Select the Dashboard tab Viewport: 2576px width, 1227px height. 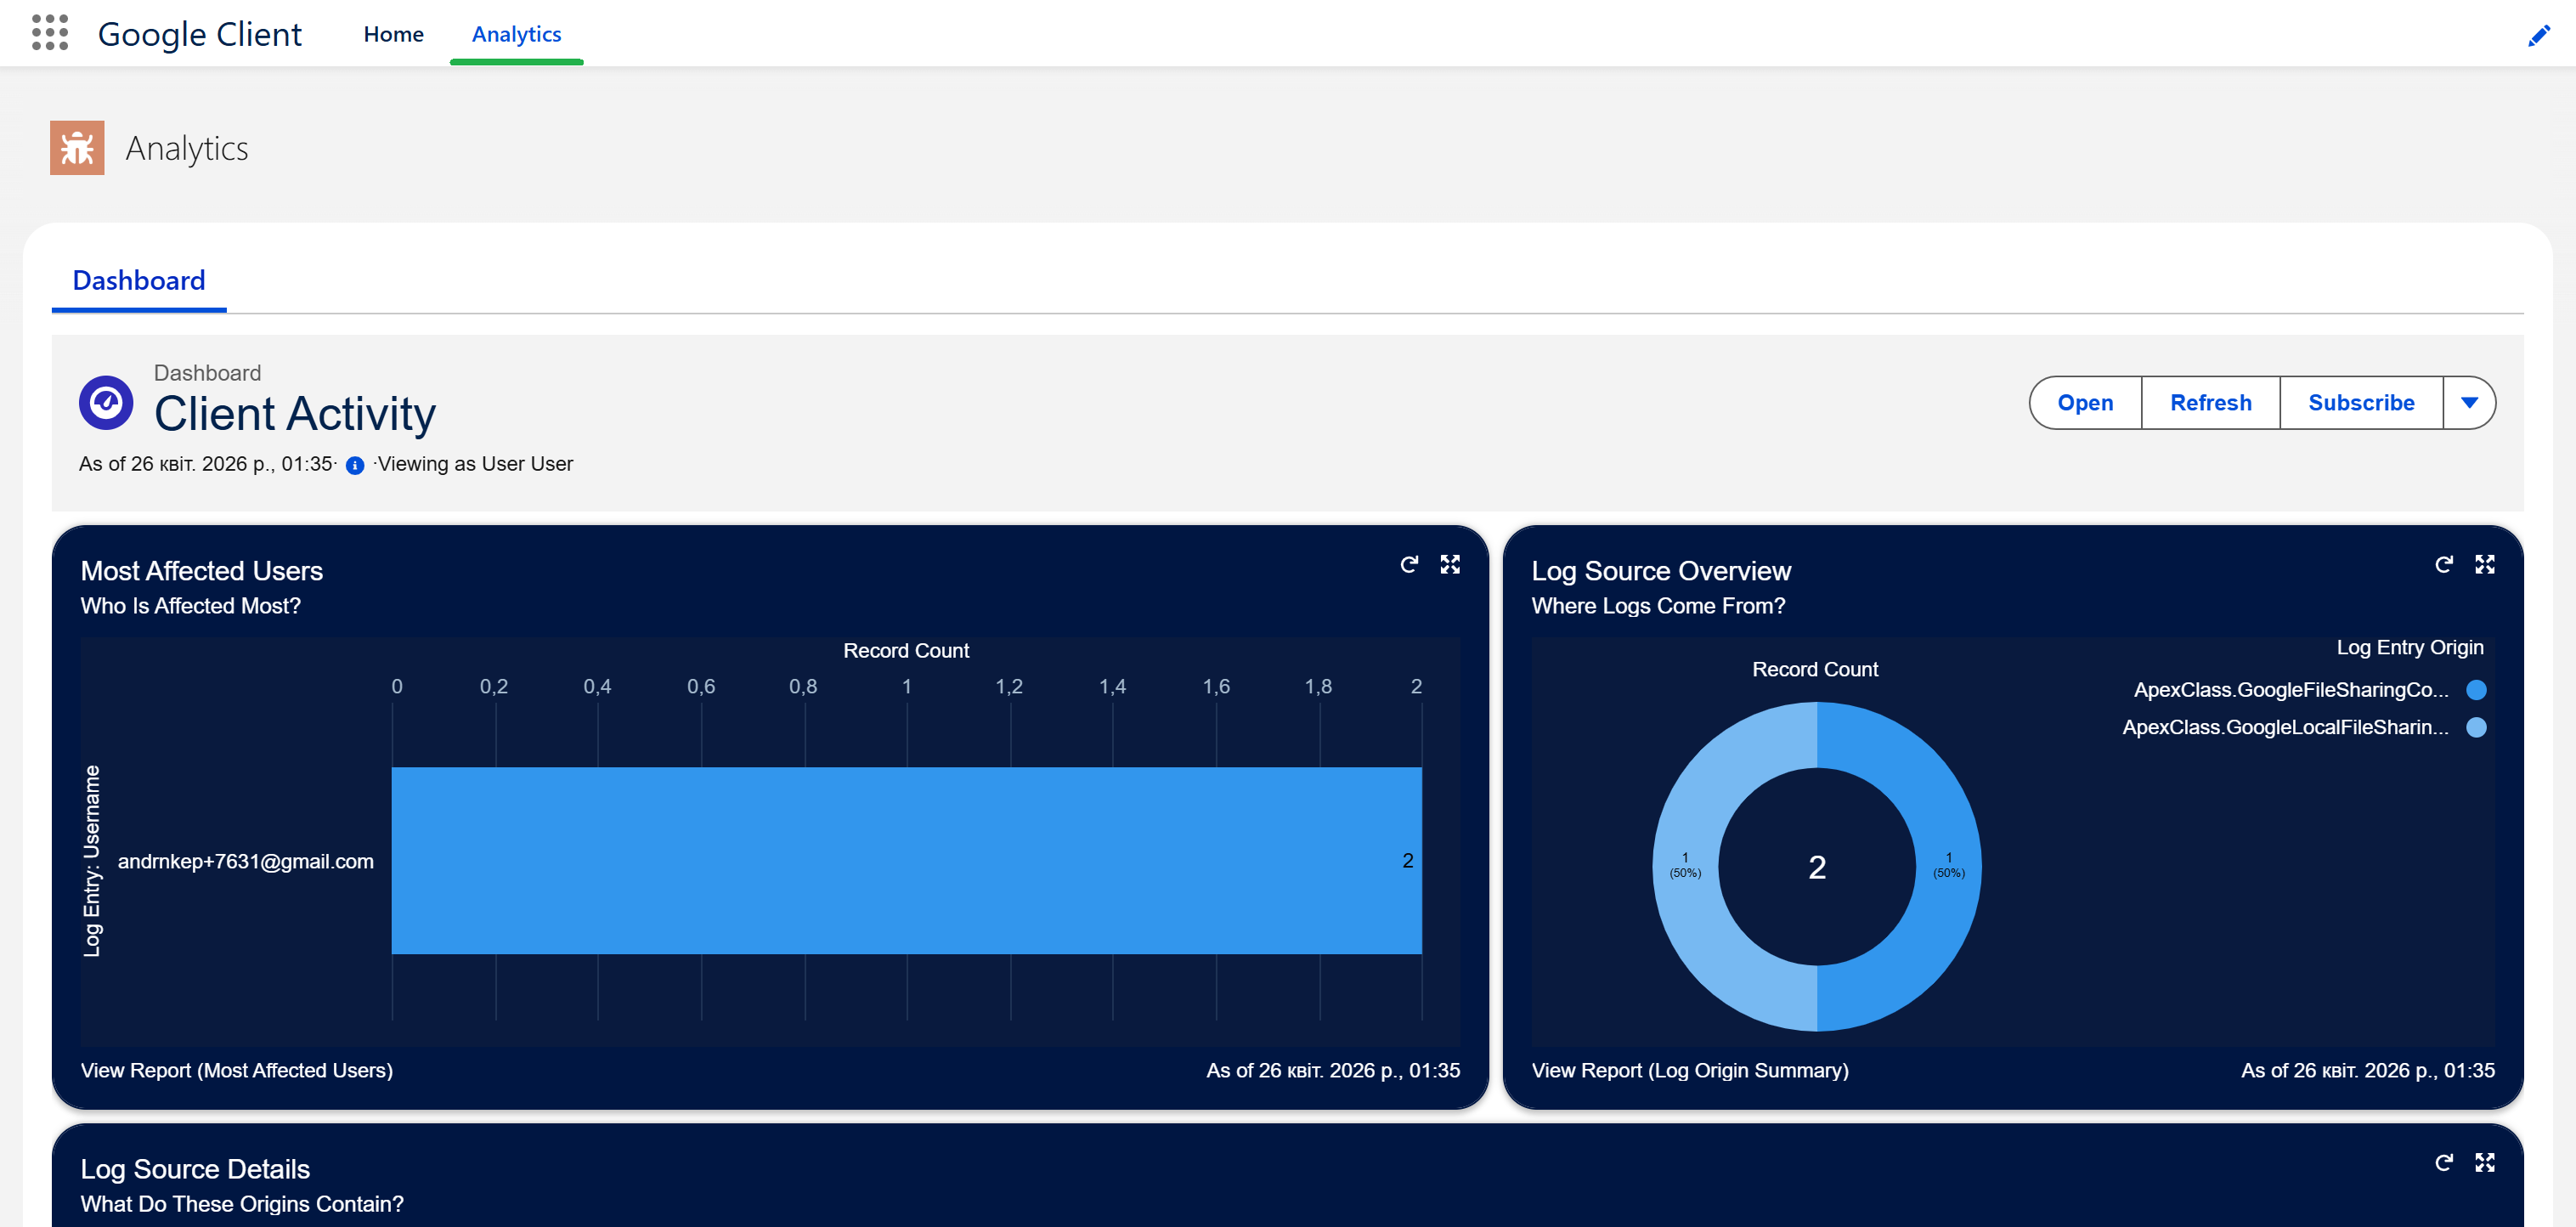(x=139, y=280)
